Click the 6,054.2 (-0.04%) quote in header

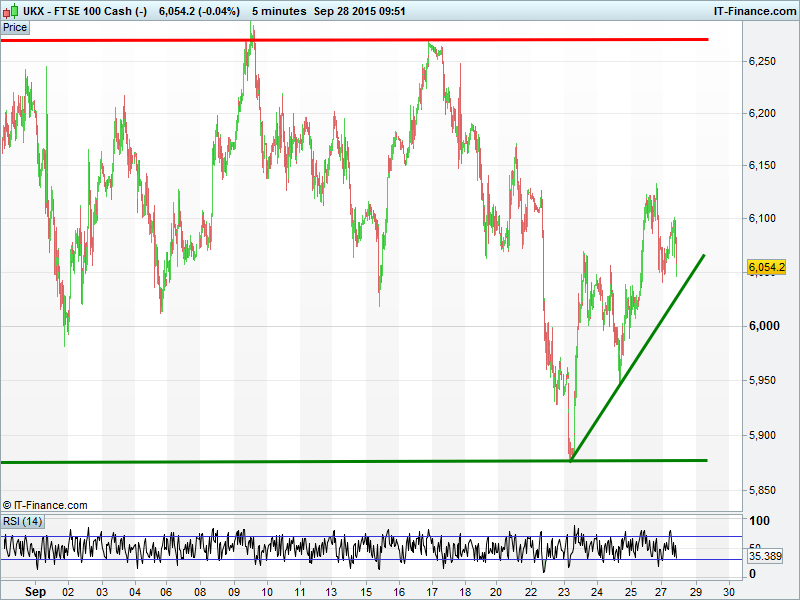click(x=199, y=11)
